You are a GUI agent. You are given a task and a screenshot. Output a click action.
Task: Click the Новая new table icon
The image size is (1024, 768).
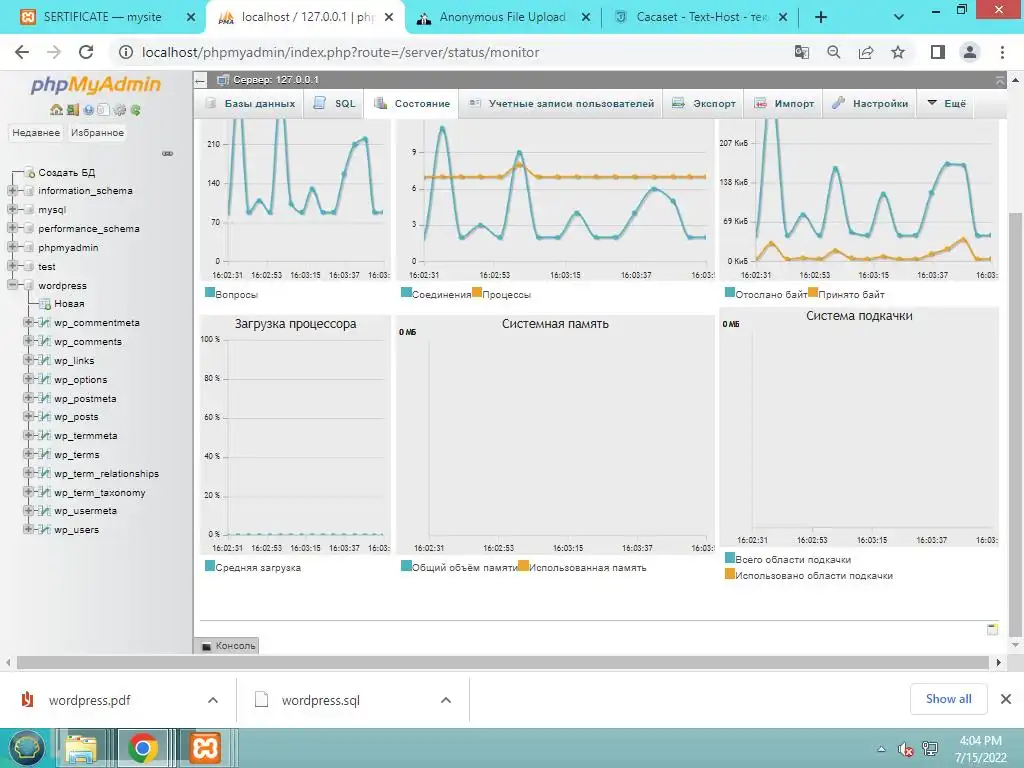[x=45, y=304]
